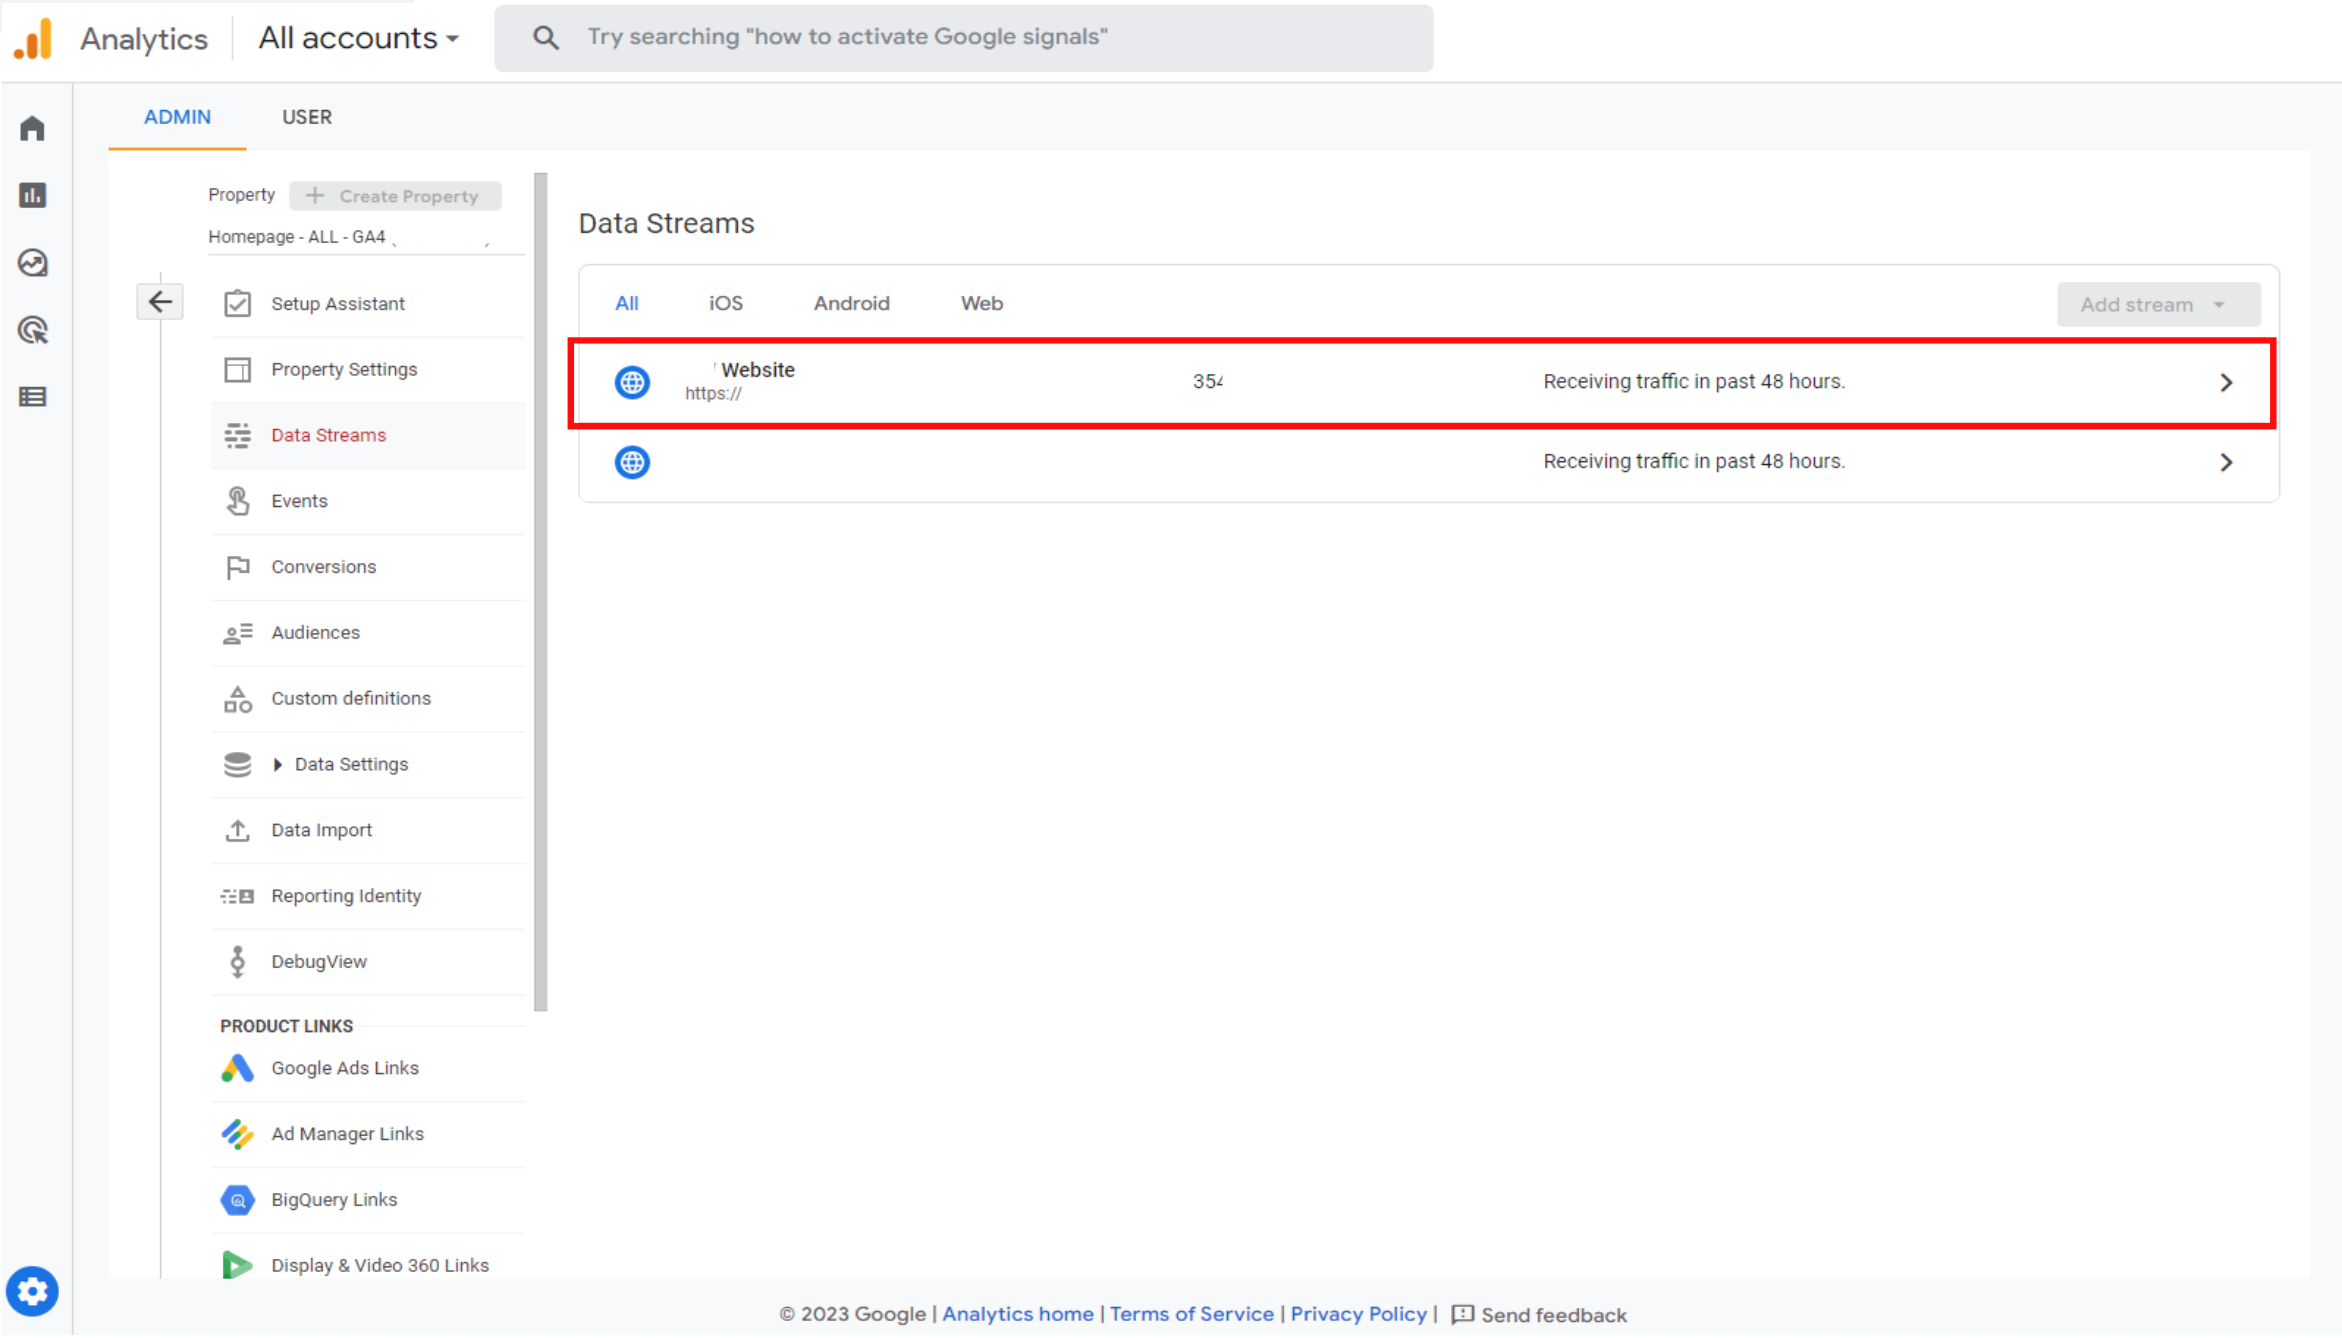Click the search magnifier icon
This screenshot has width=2342, height=1338.
pyautogui.click(x=545, y=38)
